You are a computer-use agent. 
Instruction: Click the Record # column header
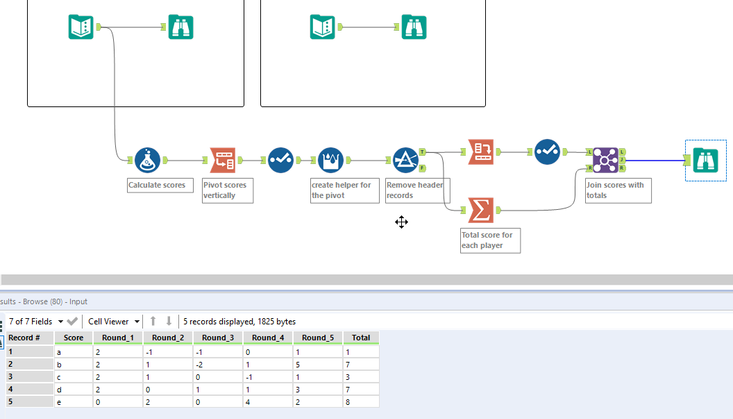[x=29, y=338]
